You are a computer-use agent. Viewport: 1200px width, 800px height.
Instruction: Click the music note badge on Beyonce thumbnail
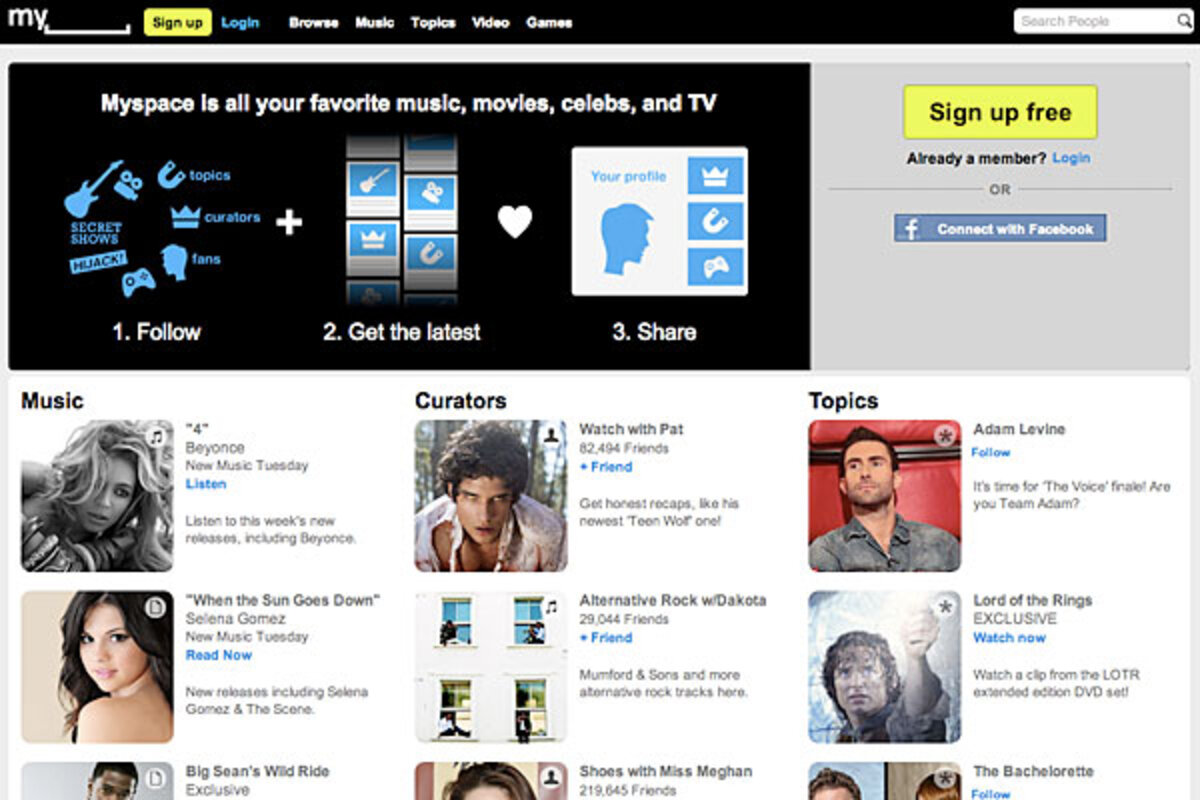[x=156, y=436]
